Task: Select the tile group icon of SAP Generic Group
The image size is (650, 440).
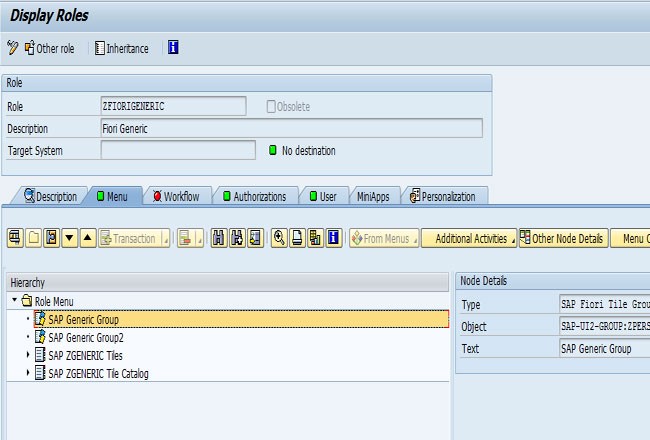Action: 40,318
